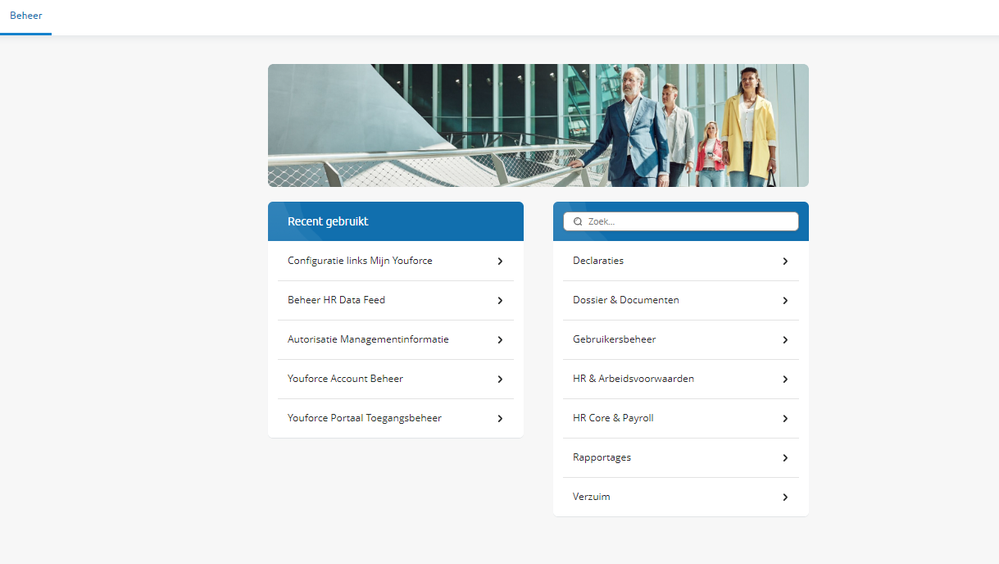Open Autorisatie Managementinformatie
The height and width of the screenshot is (564, 999).
tap(396, 340)
